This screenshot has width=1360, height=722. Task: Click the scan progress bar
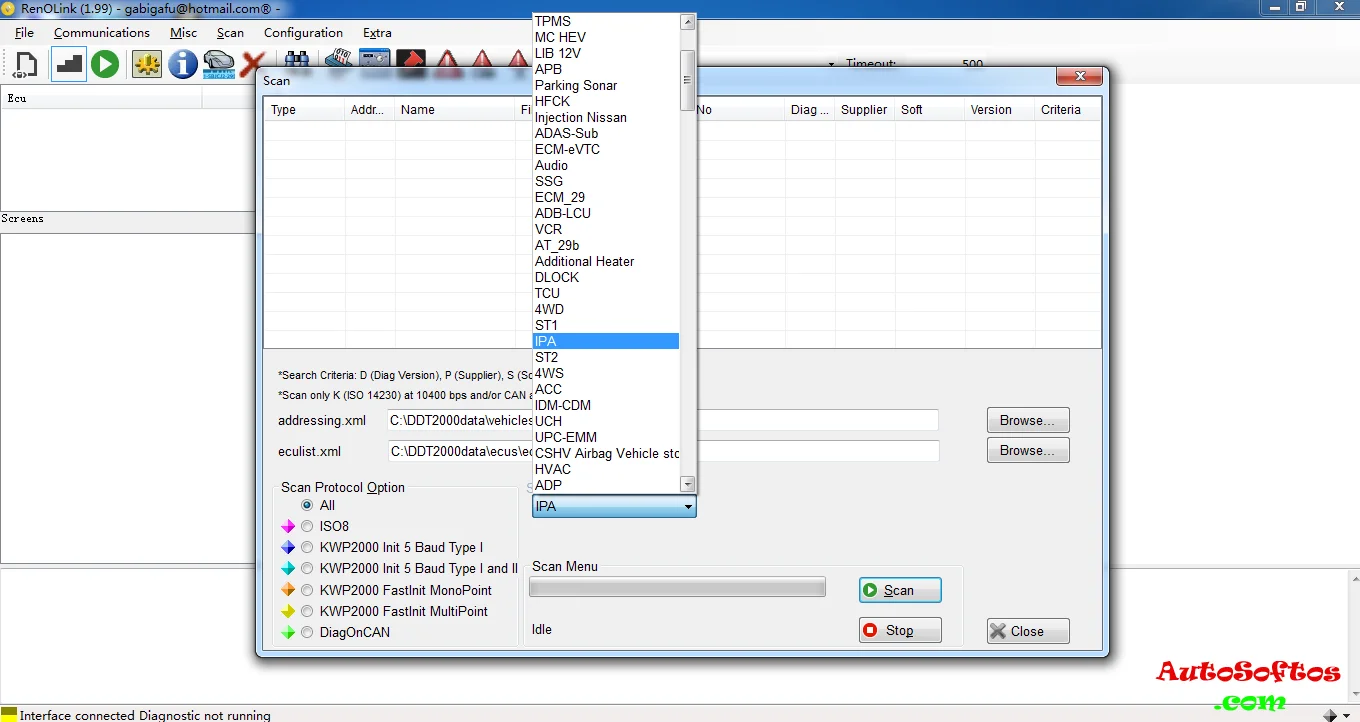[677, 587]
